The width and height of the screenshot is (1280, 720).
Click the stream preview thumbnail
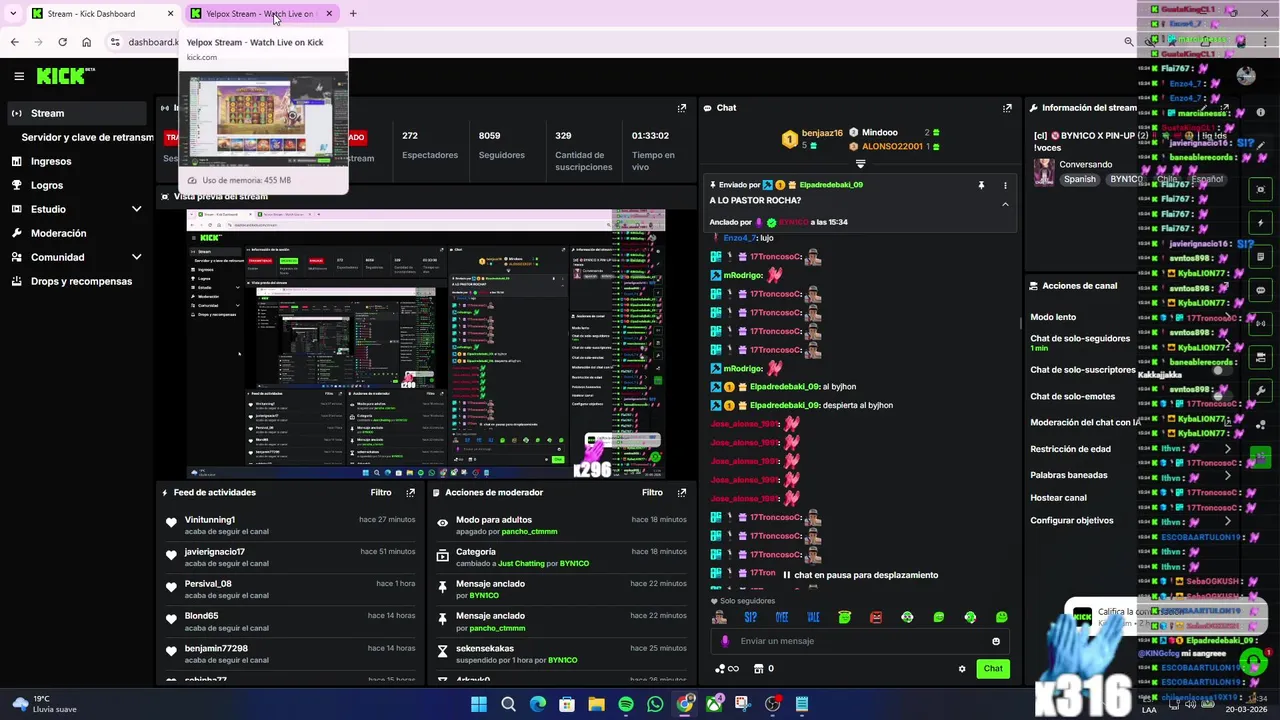pos(426,344)
